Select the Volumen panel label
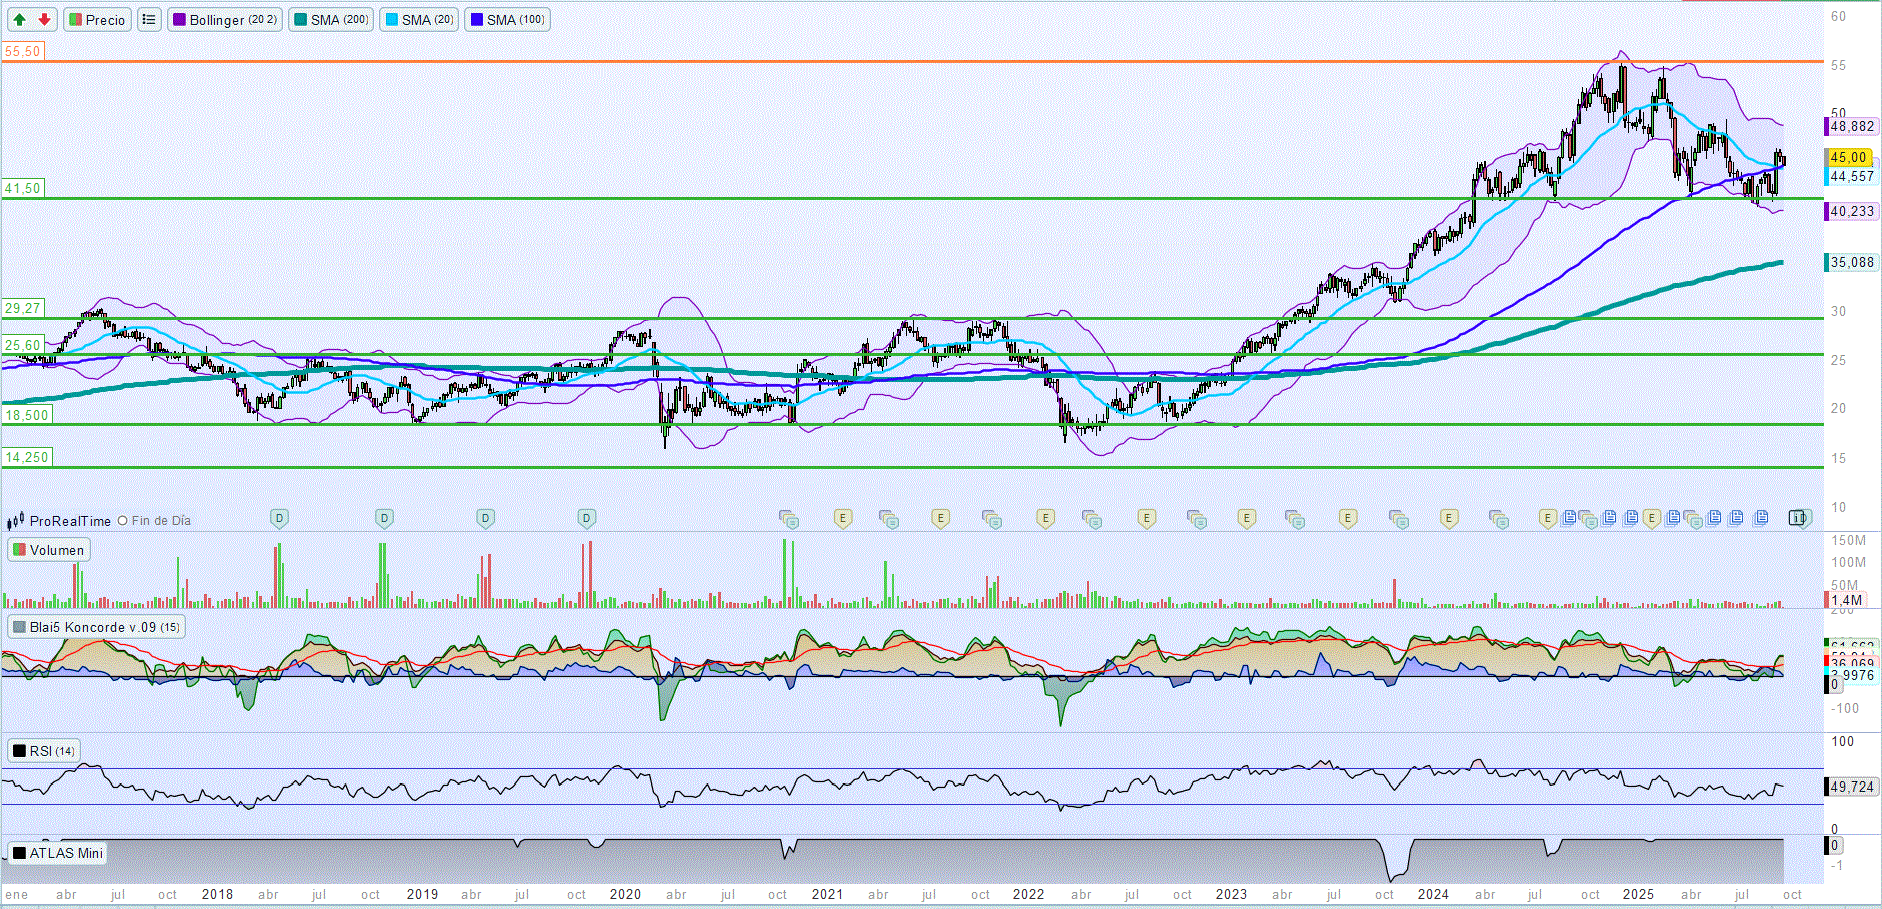This screenshot has height=909, width=1882. (x=49, y=550)
